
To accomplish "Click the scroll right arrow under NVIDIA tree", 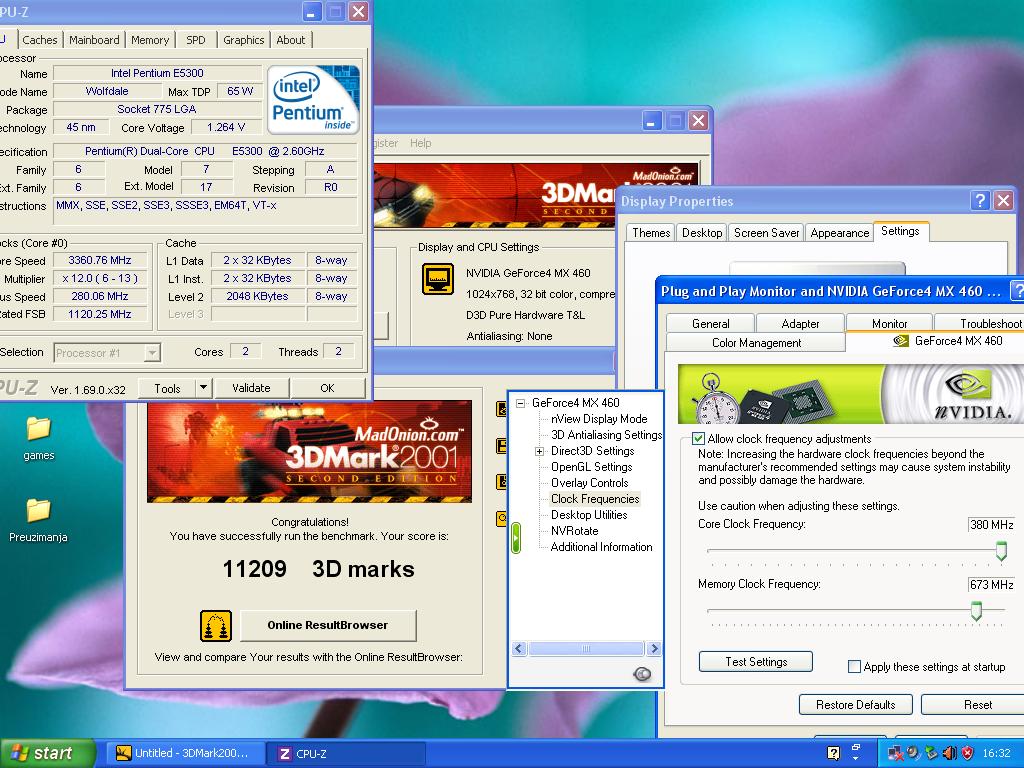I will [x=654, y=648].
